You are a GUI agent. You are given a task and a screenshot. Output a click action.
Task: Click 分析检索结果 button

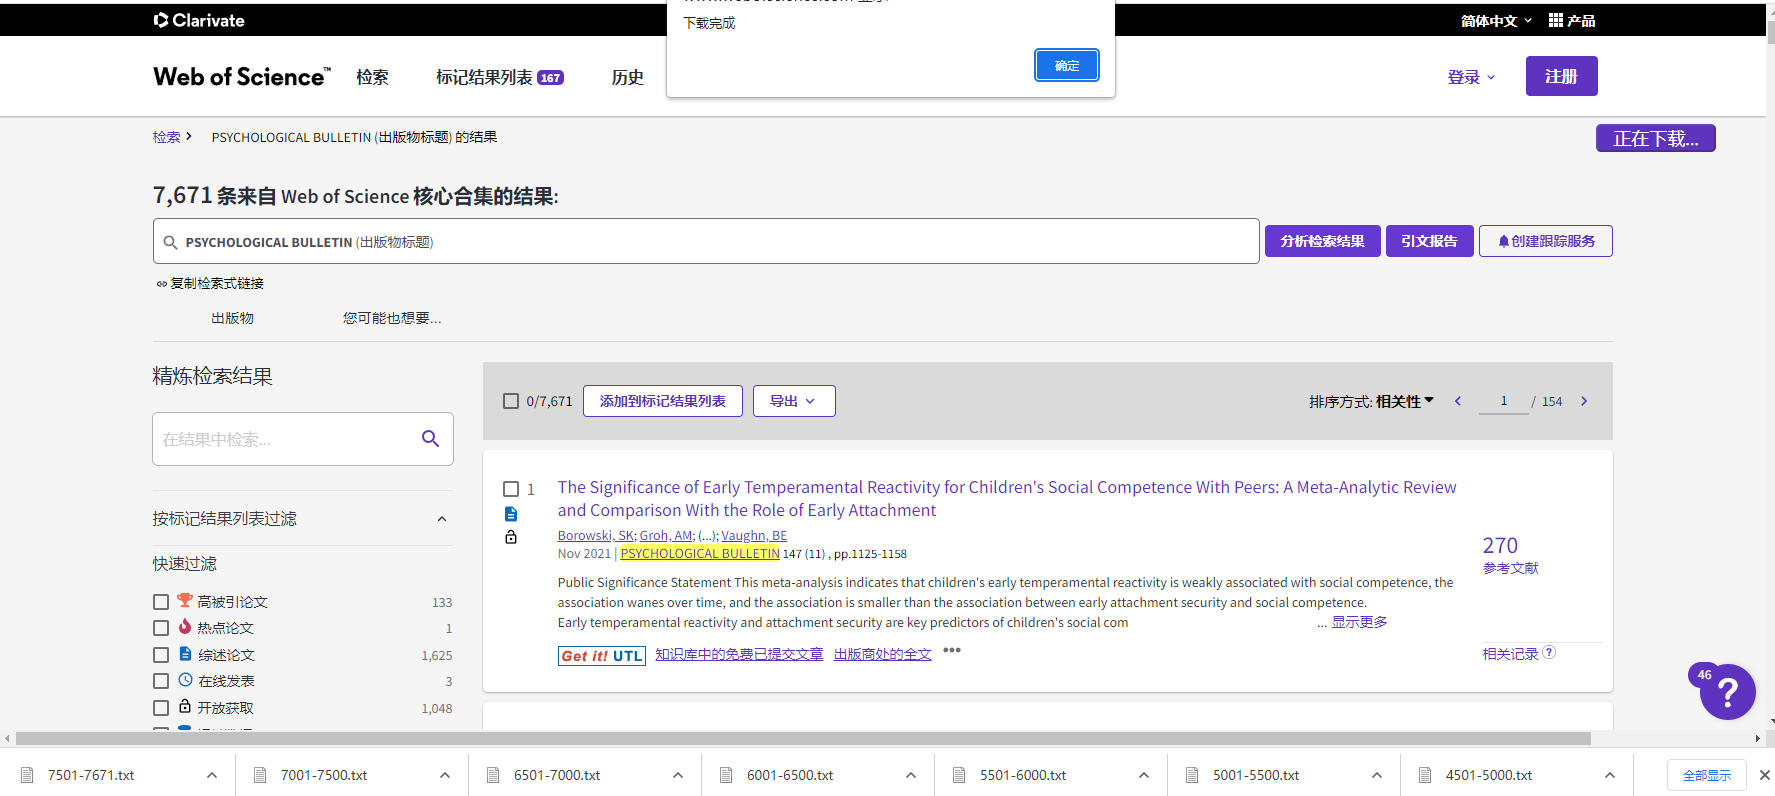(x=1322, y=241)
